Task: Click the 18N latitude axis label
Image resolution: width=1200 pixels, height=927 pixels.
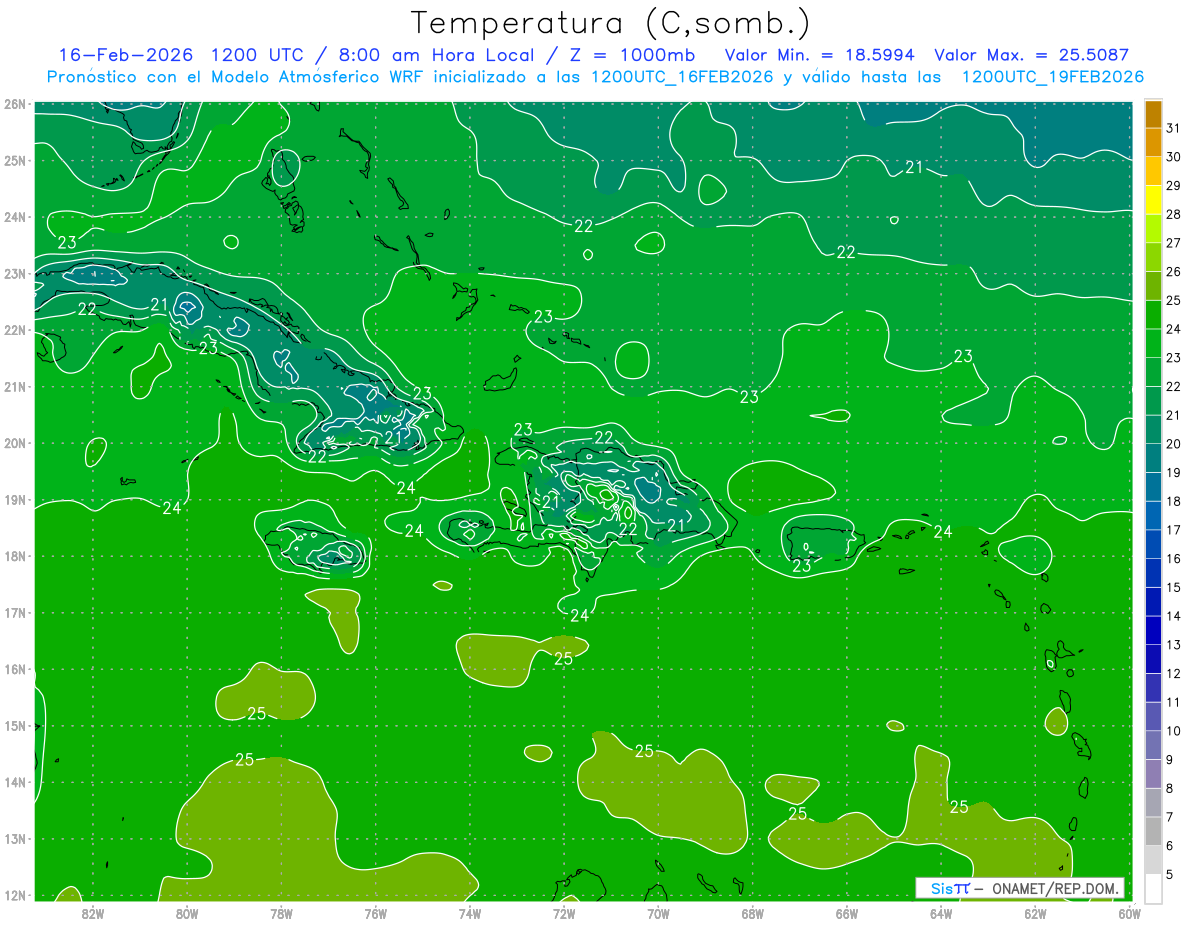Action: pyautogui.click(x=15, y=556)
